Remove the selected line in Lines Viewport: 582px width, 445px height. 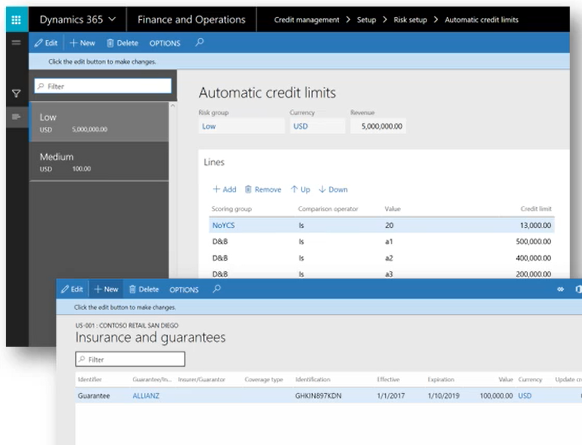263,190
